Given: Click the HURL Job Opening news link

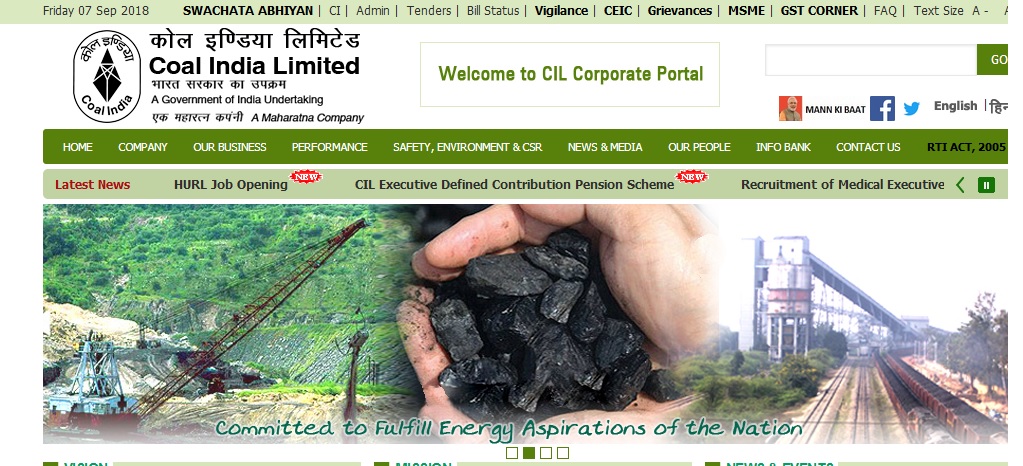Looking at the screenshot, I should 231,185.
